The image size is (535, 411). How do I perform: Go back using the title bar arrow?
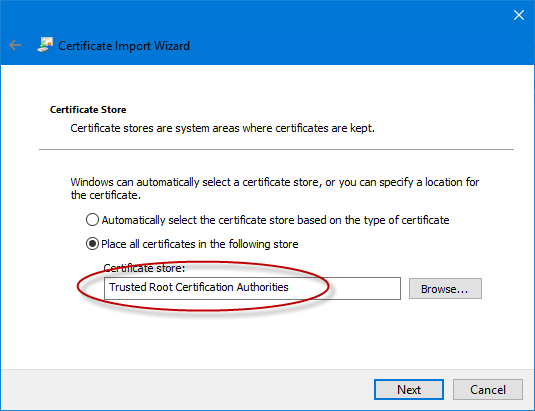click(x=15, y=45)
